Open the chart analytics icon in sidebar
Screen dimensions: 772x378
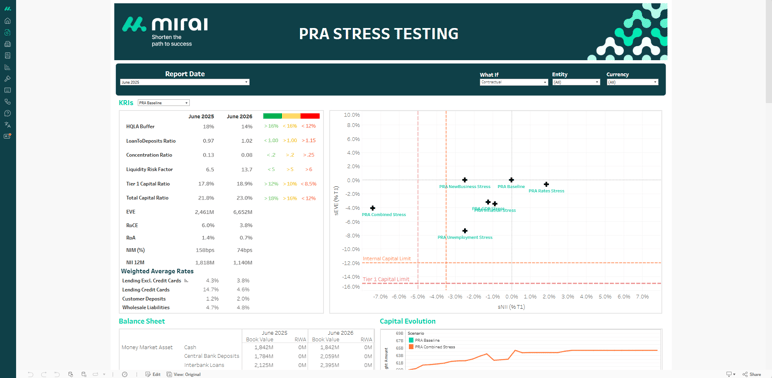pyautogui.click(x=7, y=67)
